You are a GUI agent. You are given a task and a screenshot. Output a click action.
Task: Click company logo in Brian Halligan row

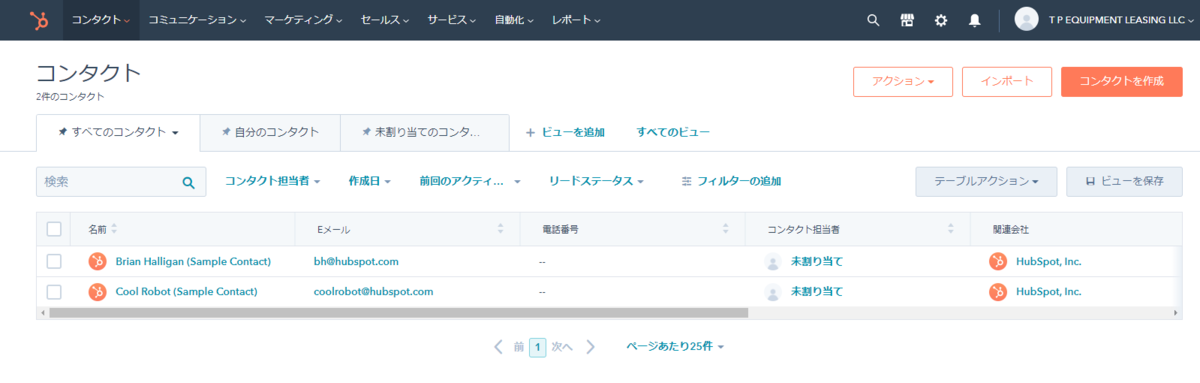[x=998, y=261]
